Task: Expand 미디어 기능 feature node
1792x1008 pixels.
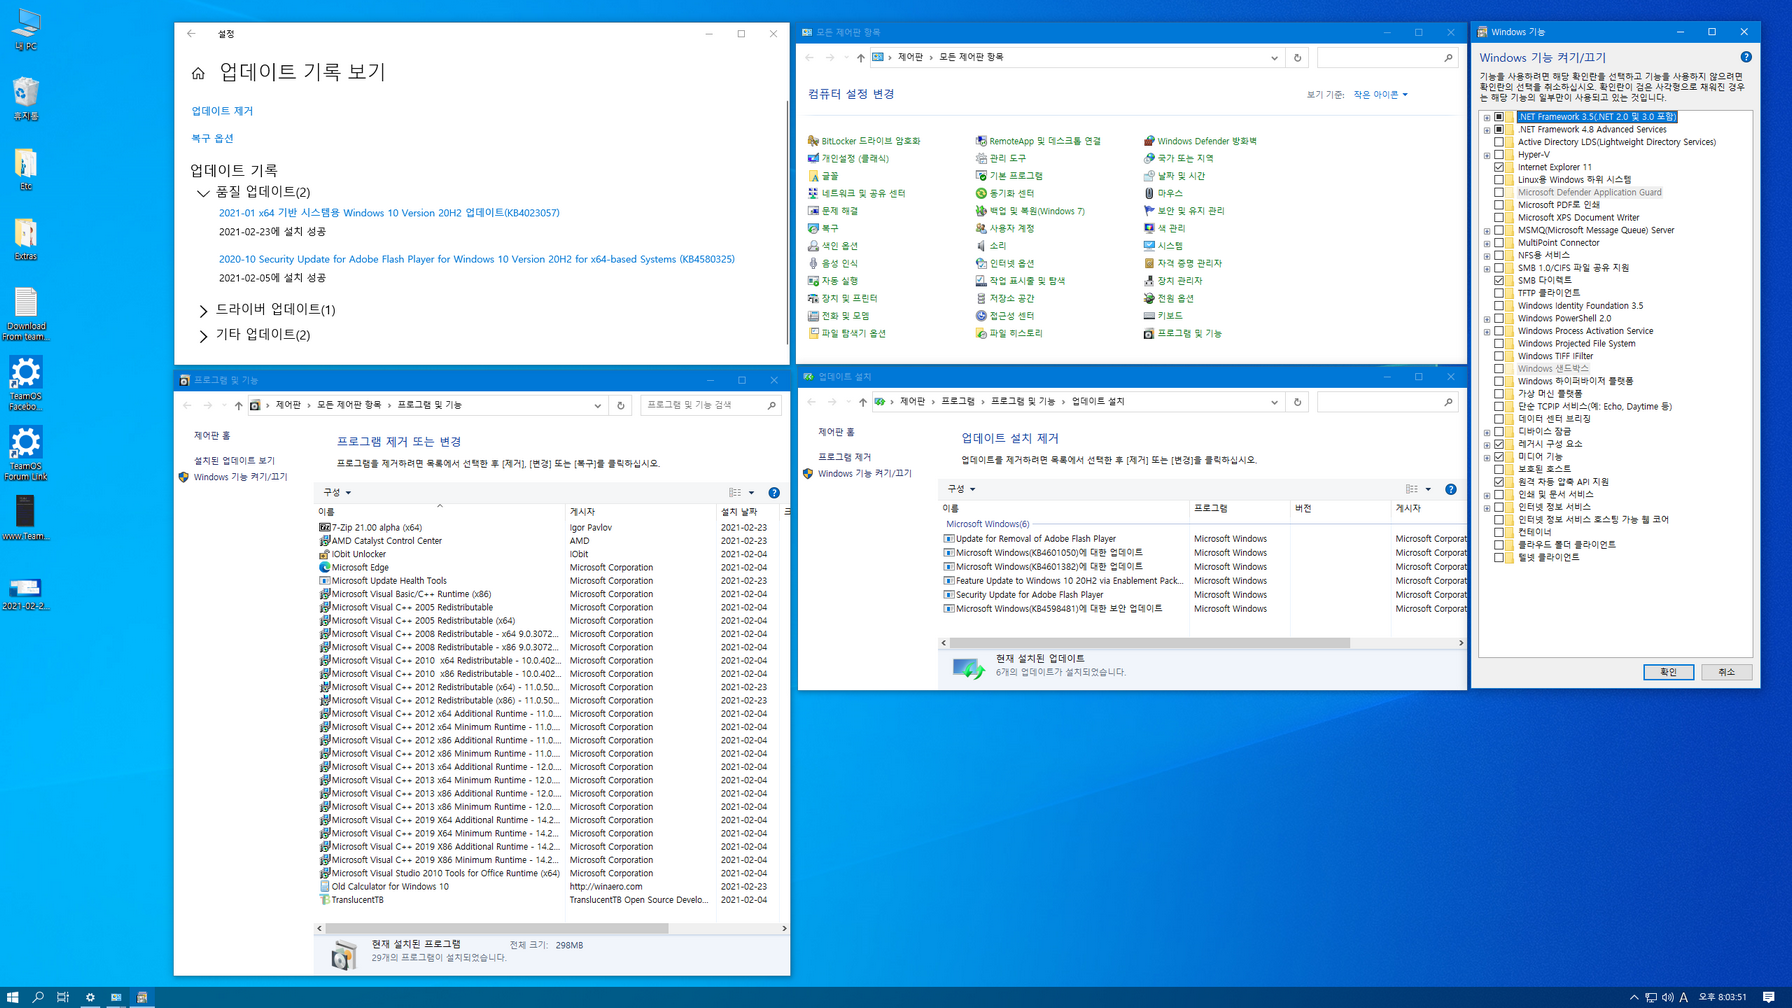Action: [1487, 457]
